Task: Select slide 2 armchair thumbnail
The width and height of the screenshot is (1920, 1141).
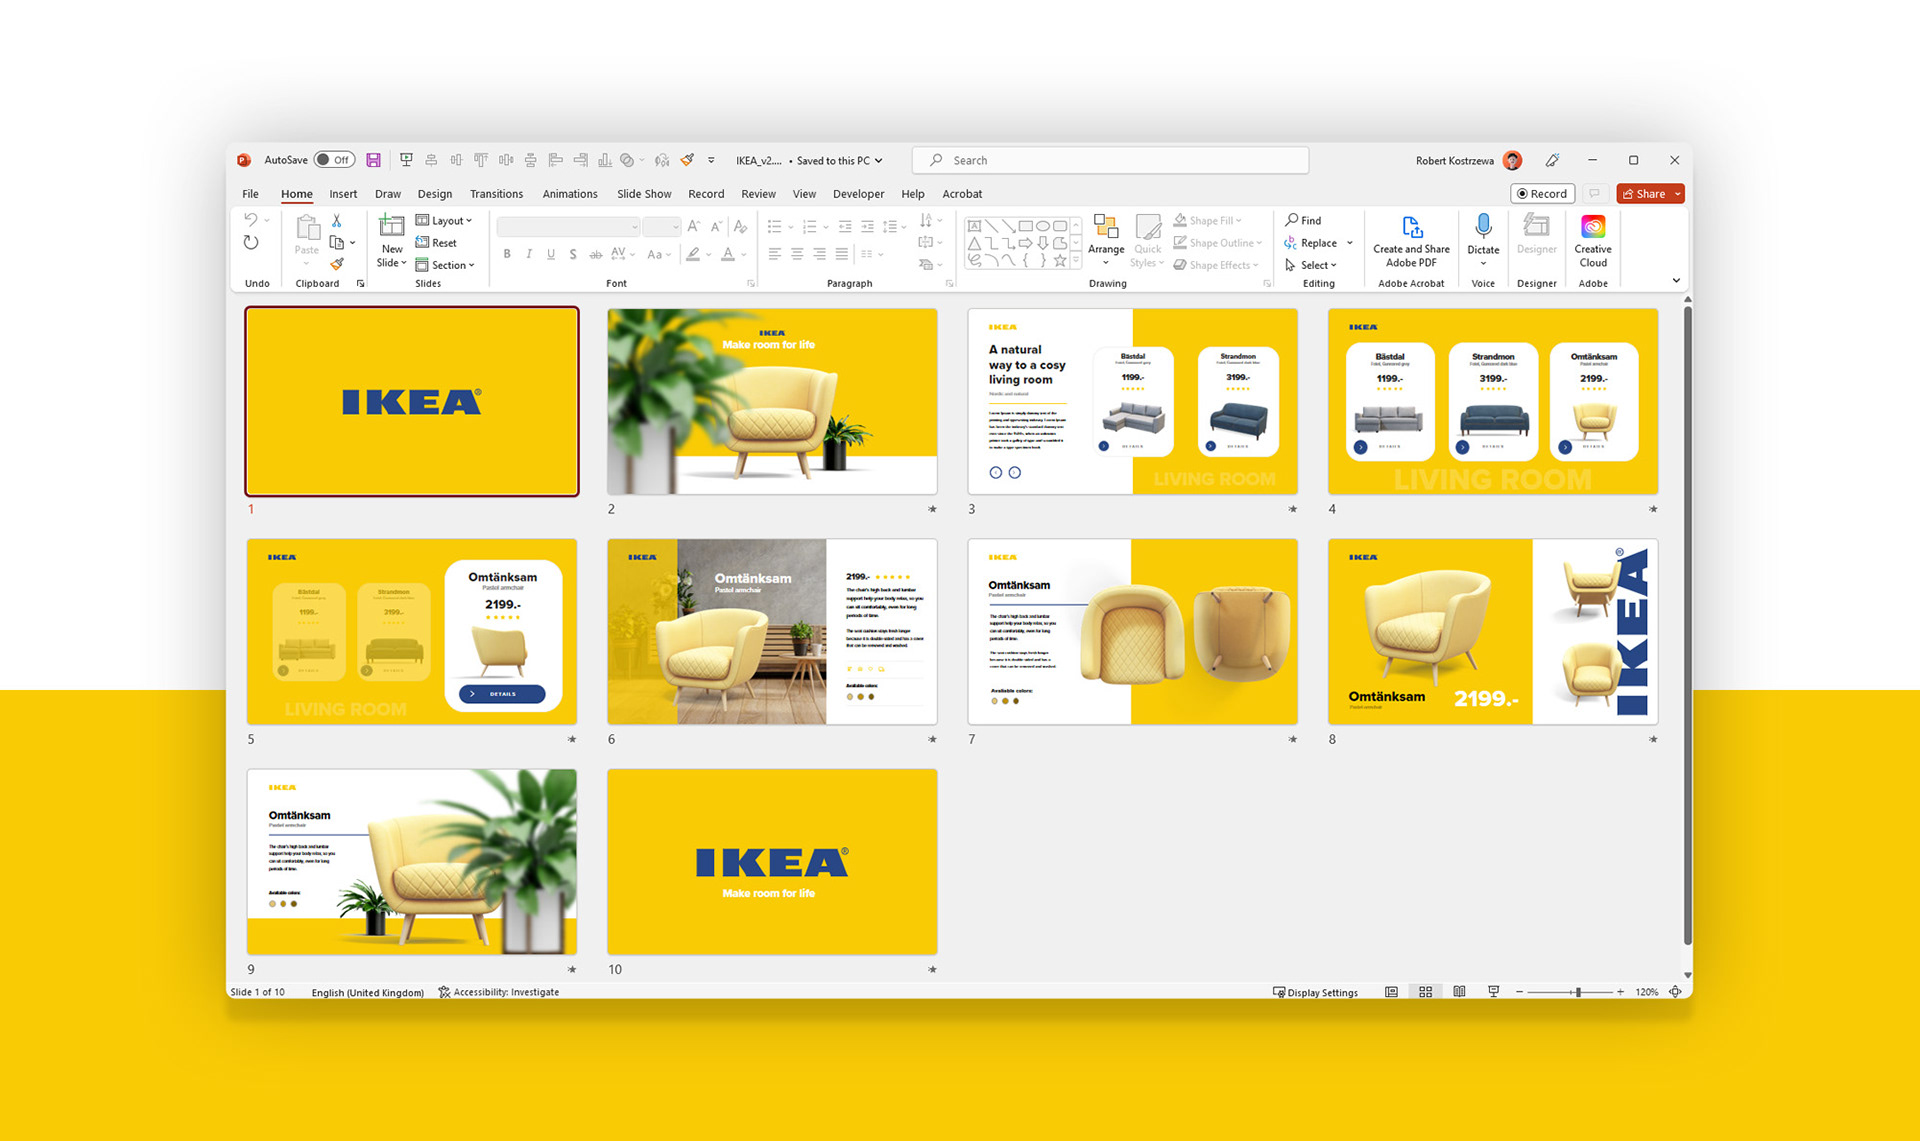Action: coord(772,401)
